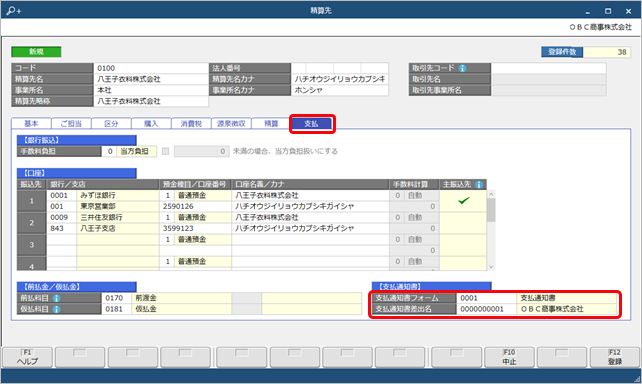Screen dimensions: 642x384
Task: Click 仮払科目 code field 0181
Action: click(116, 309)
